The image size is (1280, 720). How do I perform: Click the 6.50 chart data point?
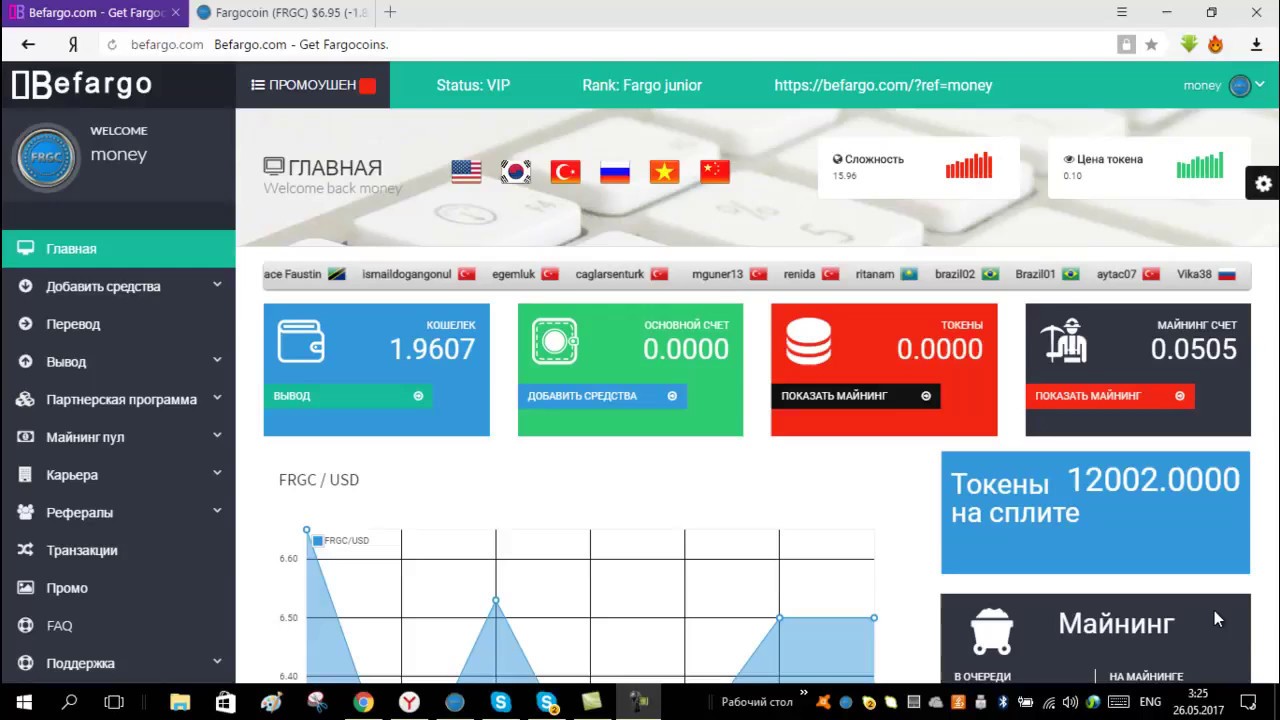coord(779,617)
